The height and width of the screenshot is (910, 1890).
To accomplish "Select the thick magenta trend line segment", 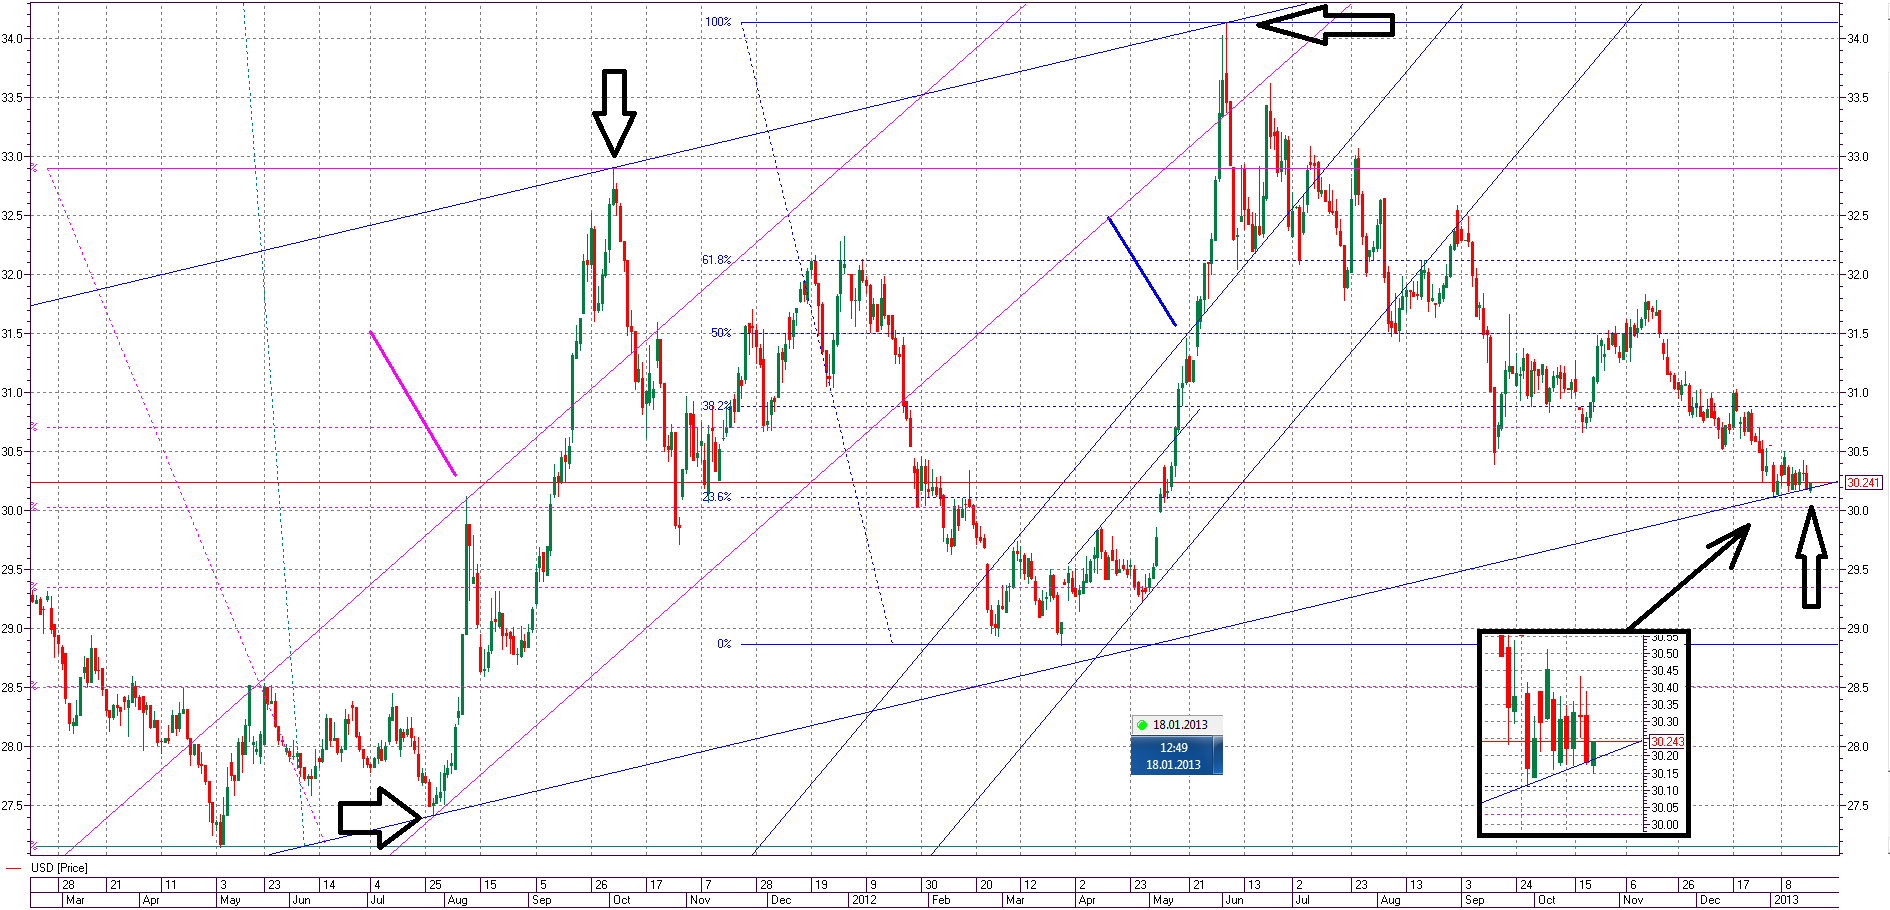I will [413, 403].
